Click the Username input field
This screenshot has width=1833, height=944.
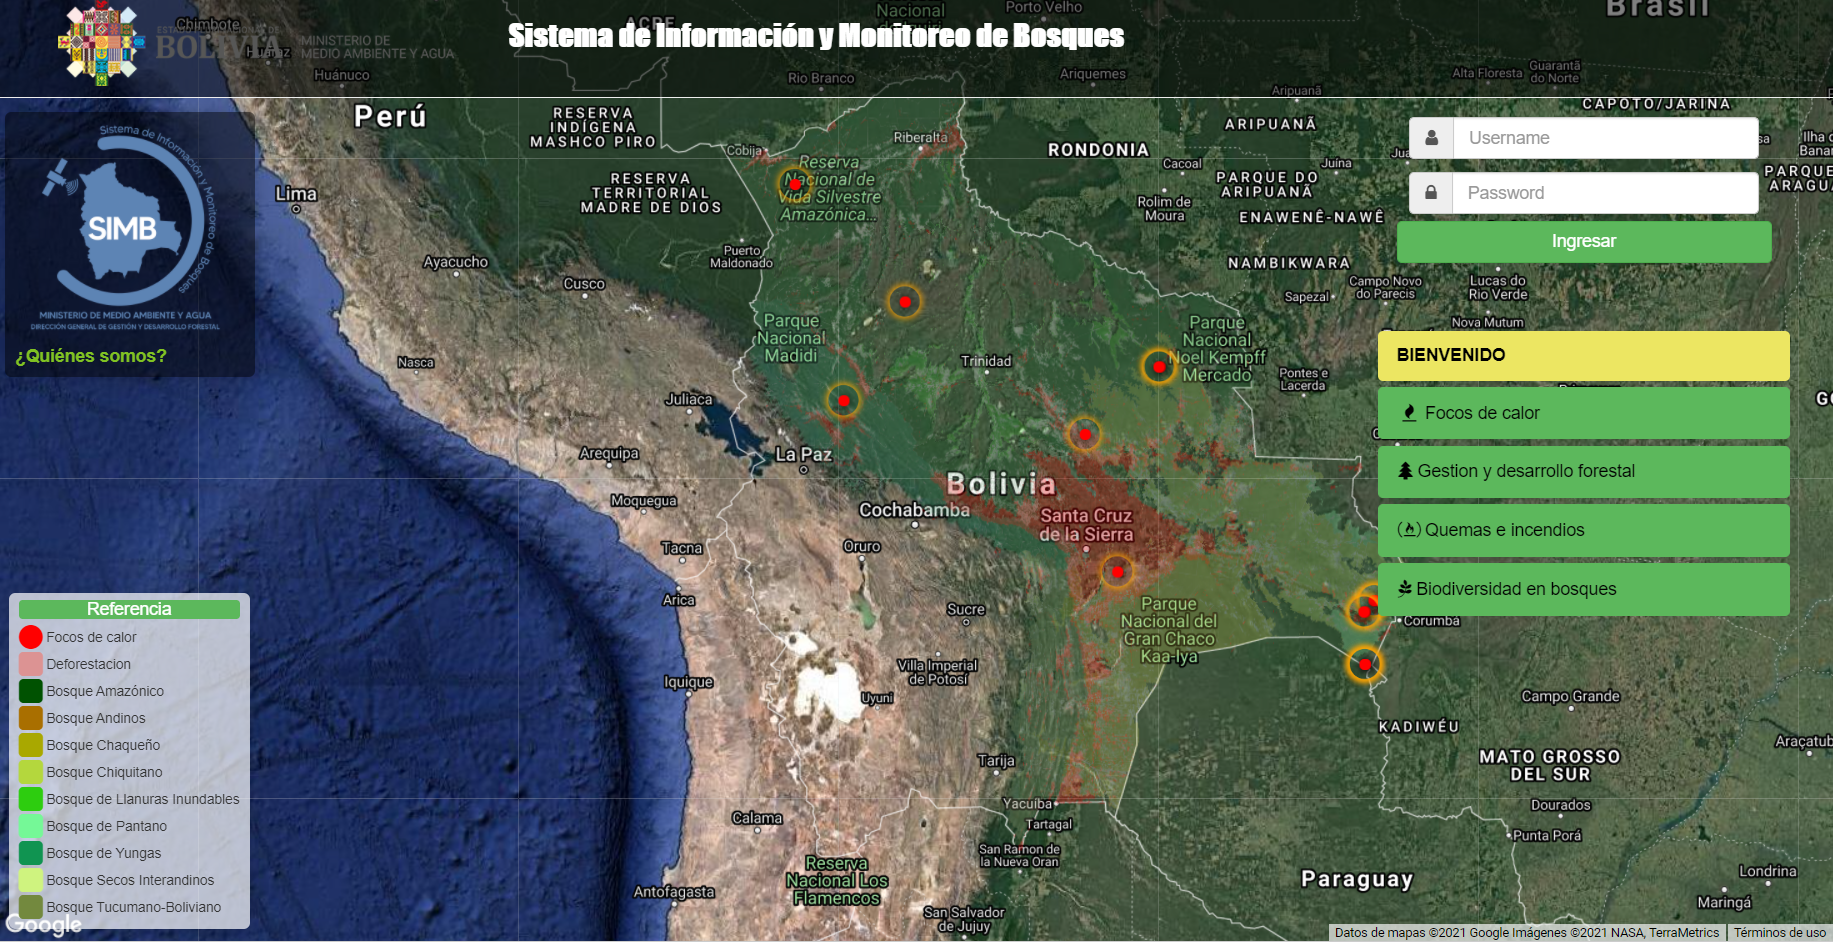[1605, 138]
